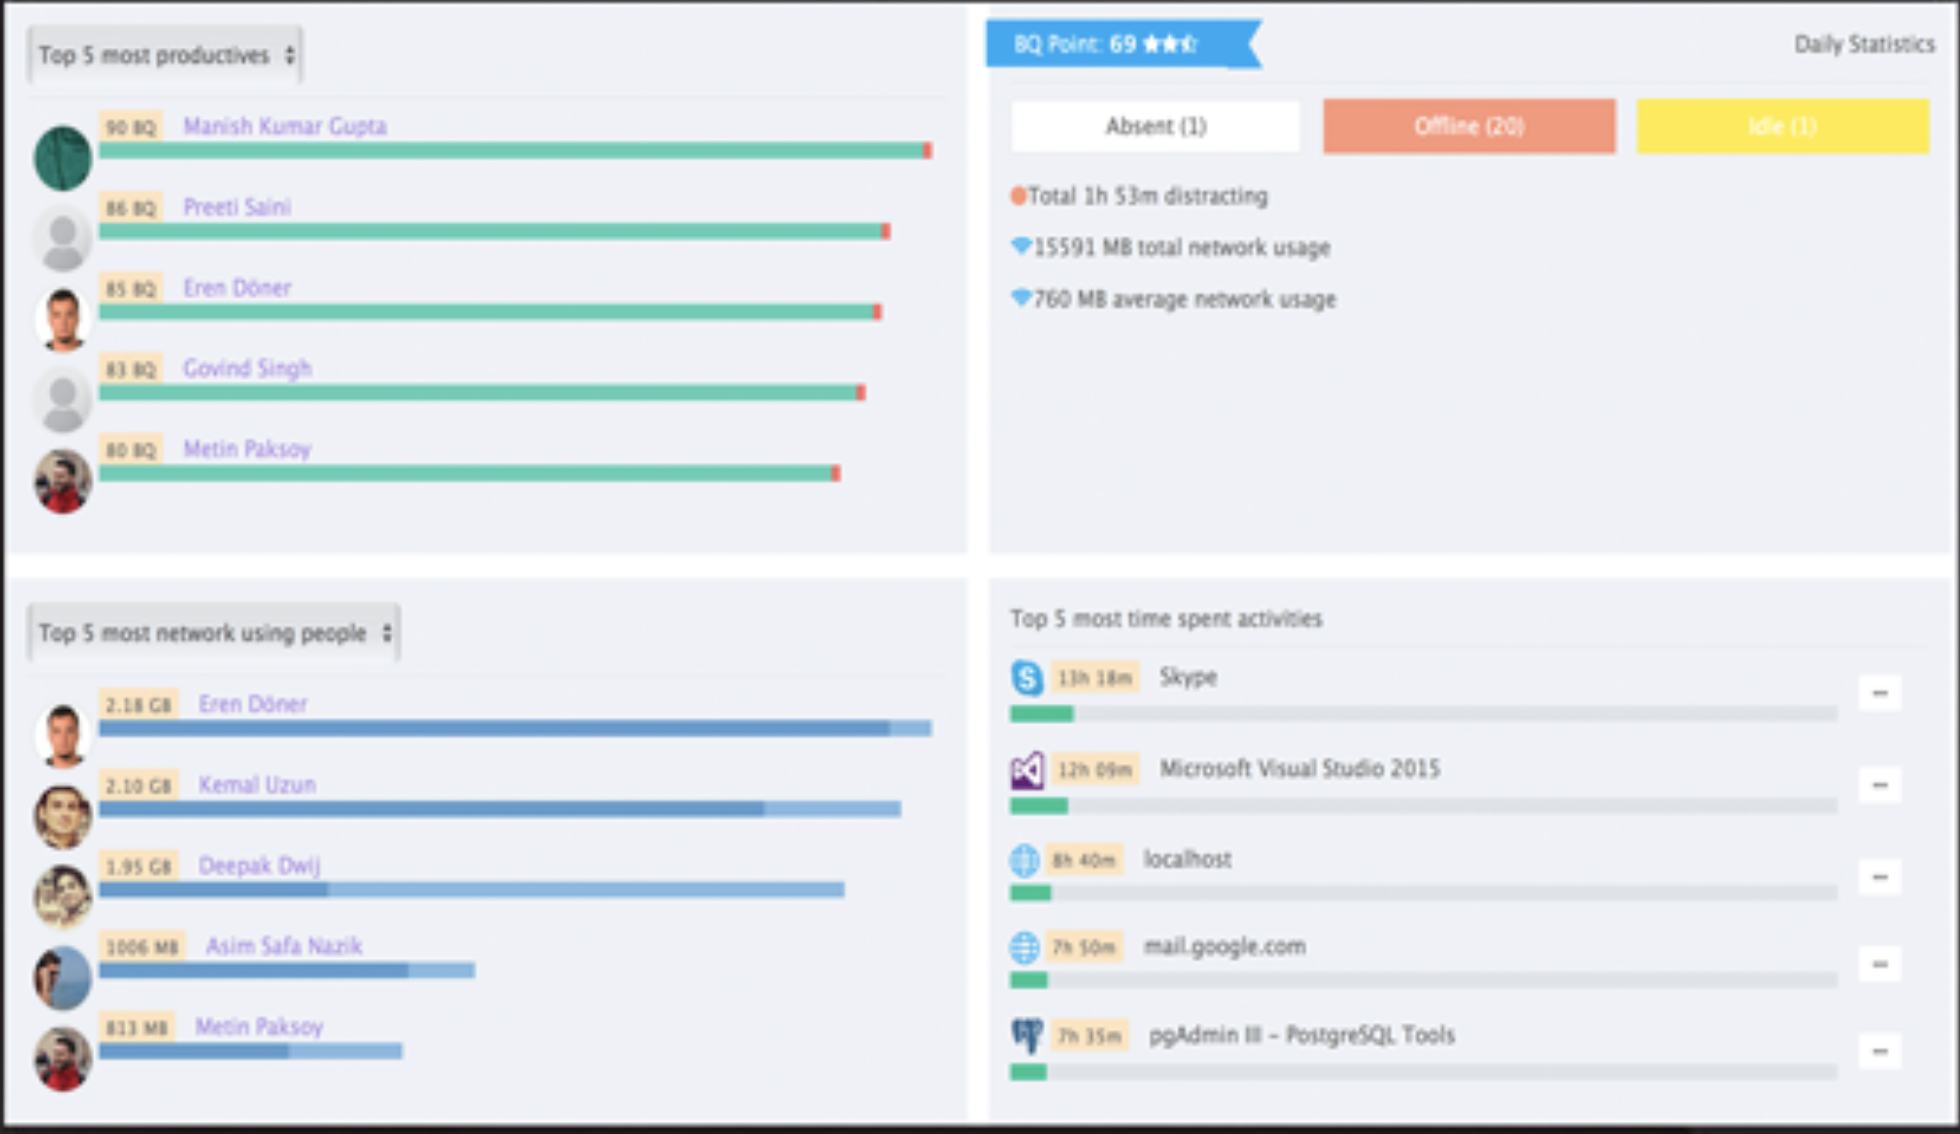Switch to the Offline (20) tab
The width and height of the screenshot is (1960, 1134).
pos(1468,126)
